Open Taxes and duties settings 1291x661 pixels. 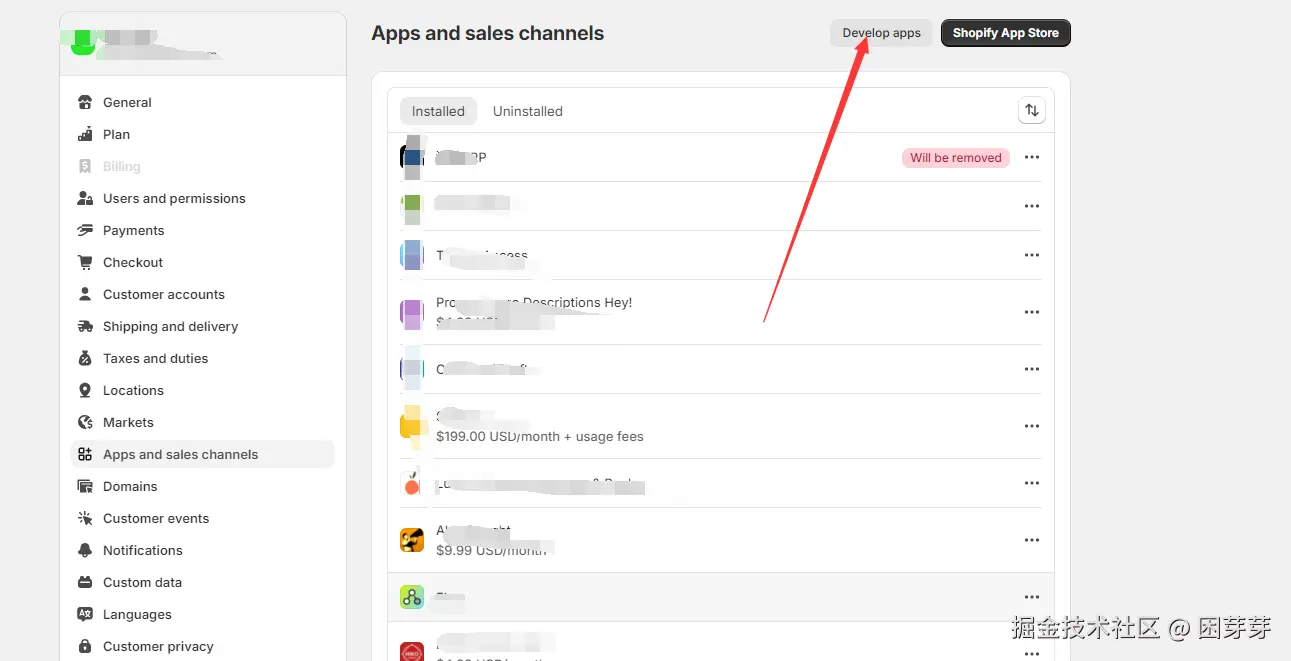click(x=203, y=358)
